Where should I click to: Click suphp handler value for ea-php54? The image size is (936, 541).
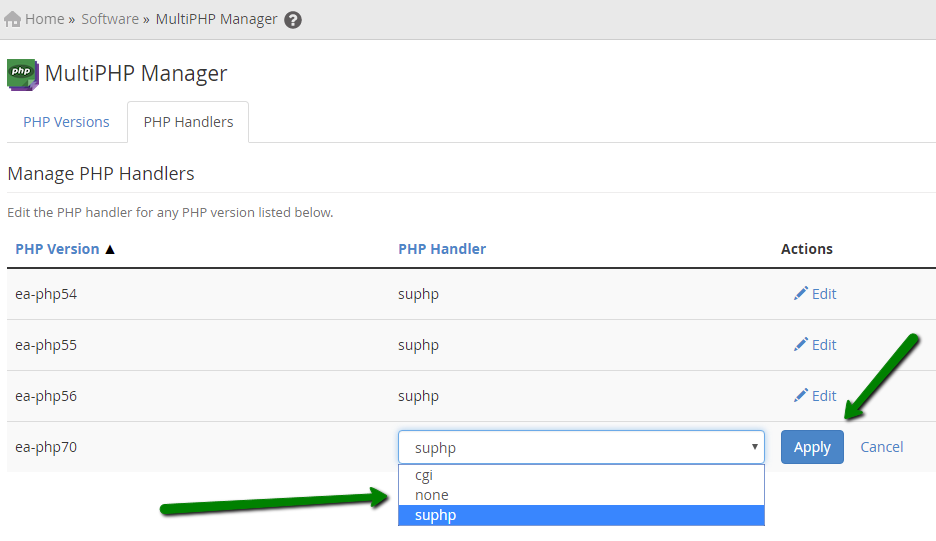(x=418, y=294)
